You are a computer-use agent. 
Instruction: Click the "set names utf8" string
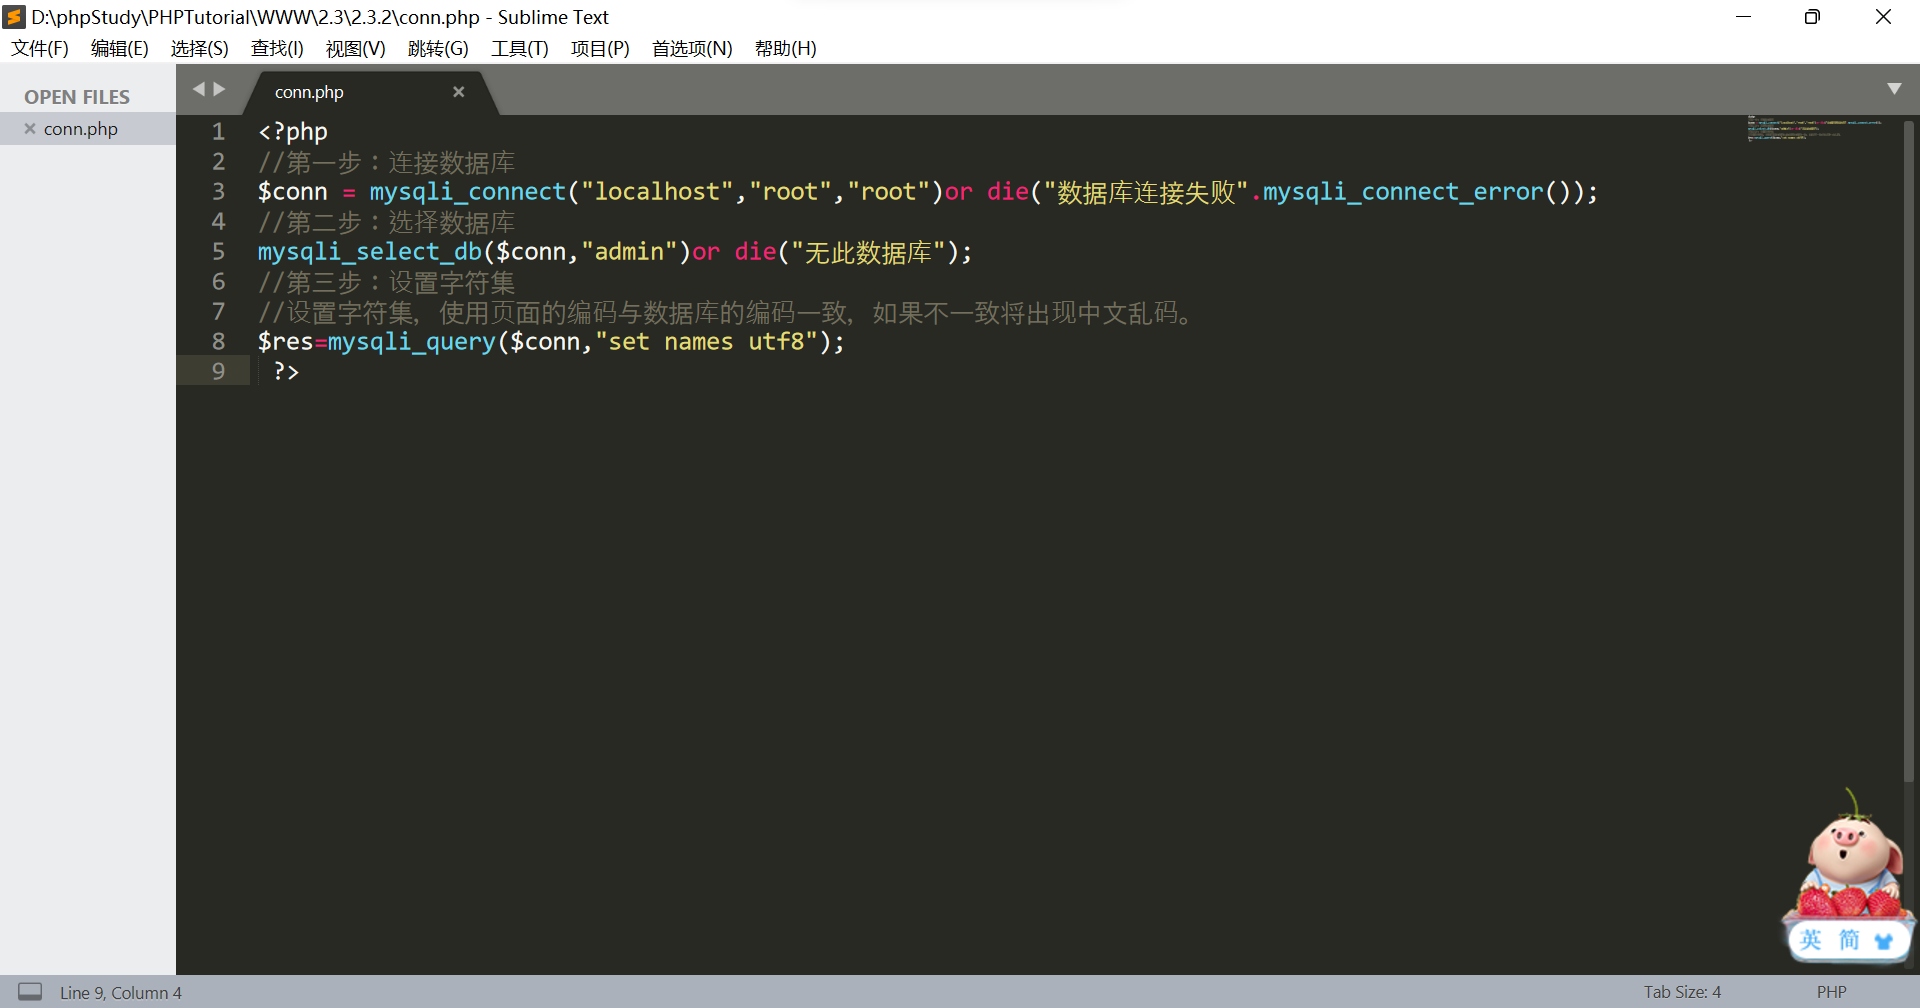point(707,341)
